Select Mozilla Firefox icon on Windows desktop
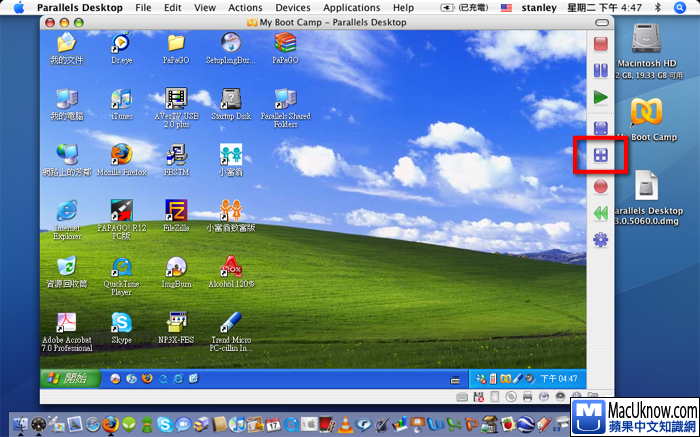This screenshot has height=437, width=700. [121, 155]
